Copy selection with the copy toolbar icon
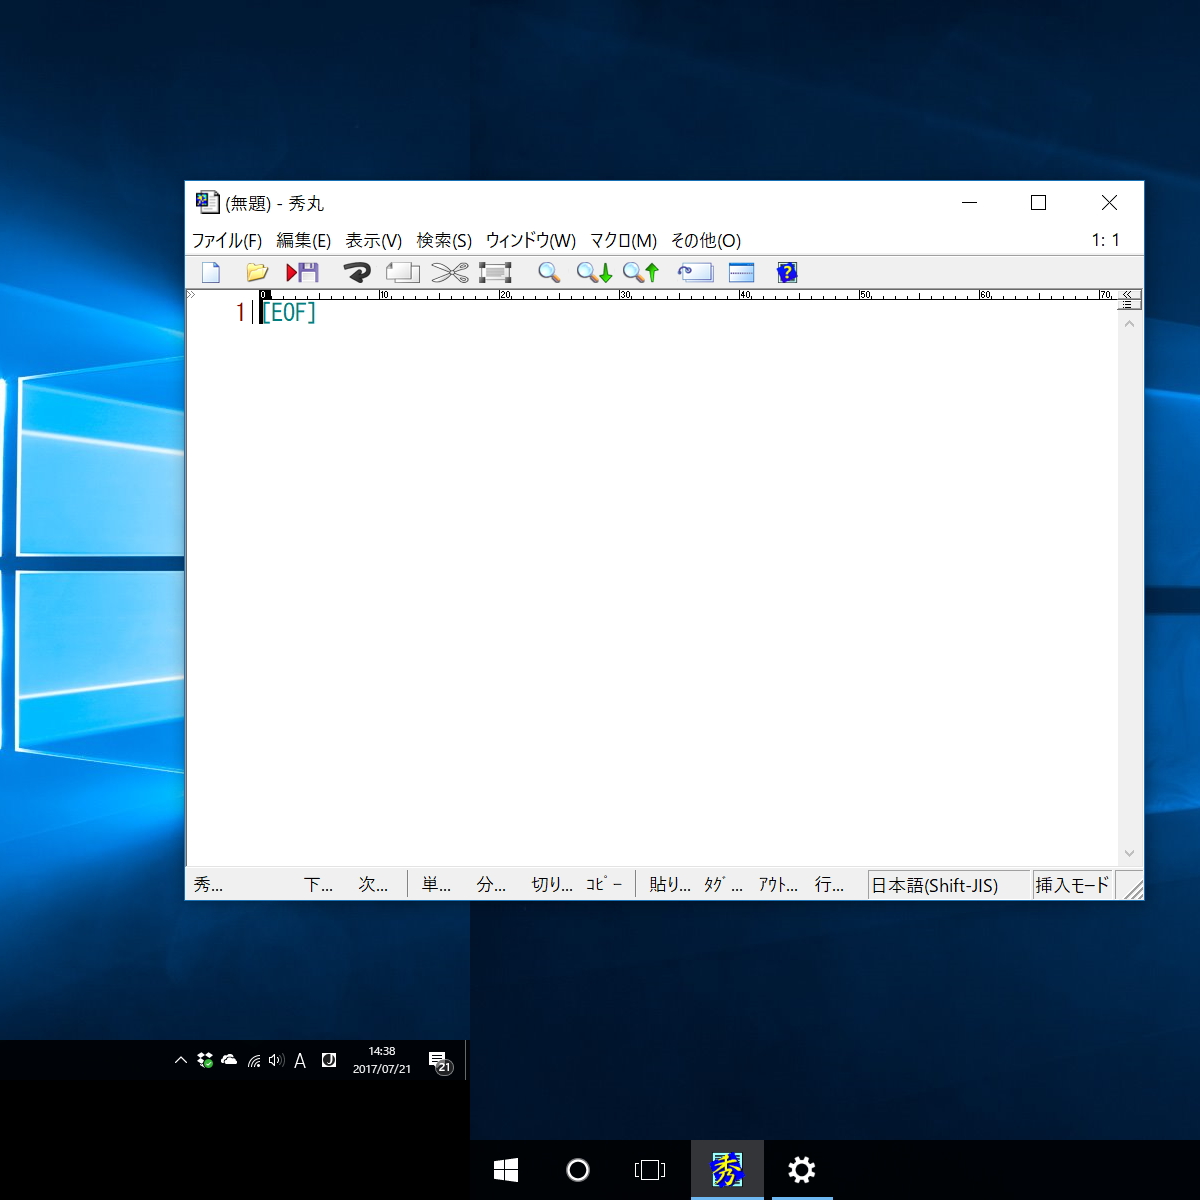1200x1200 pixels. [402, 272]
